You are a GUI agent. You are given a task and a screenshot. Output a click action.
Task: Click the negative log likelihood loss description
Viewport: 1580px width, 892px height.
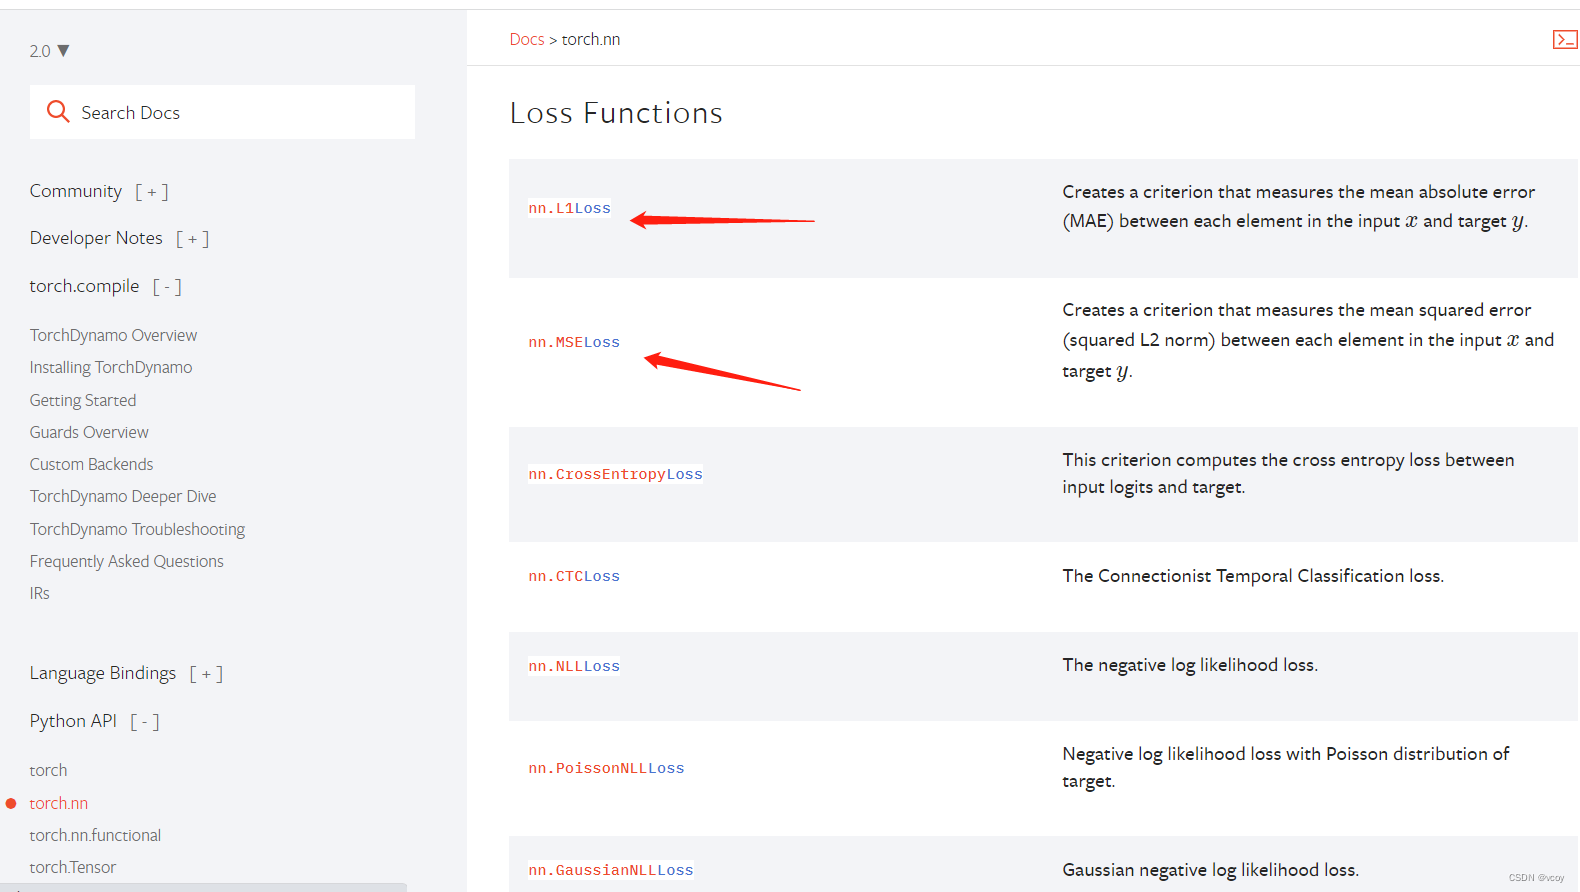(x=1190, y=665)
